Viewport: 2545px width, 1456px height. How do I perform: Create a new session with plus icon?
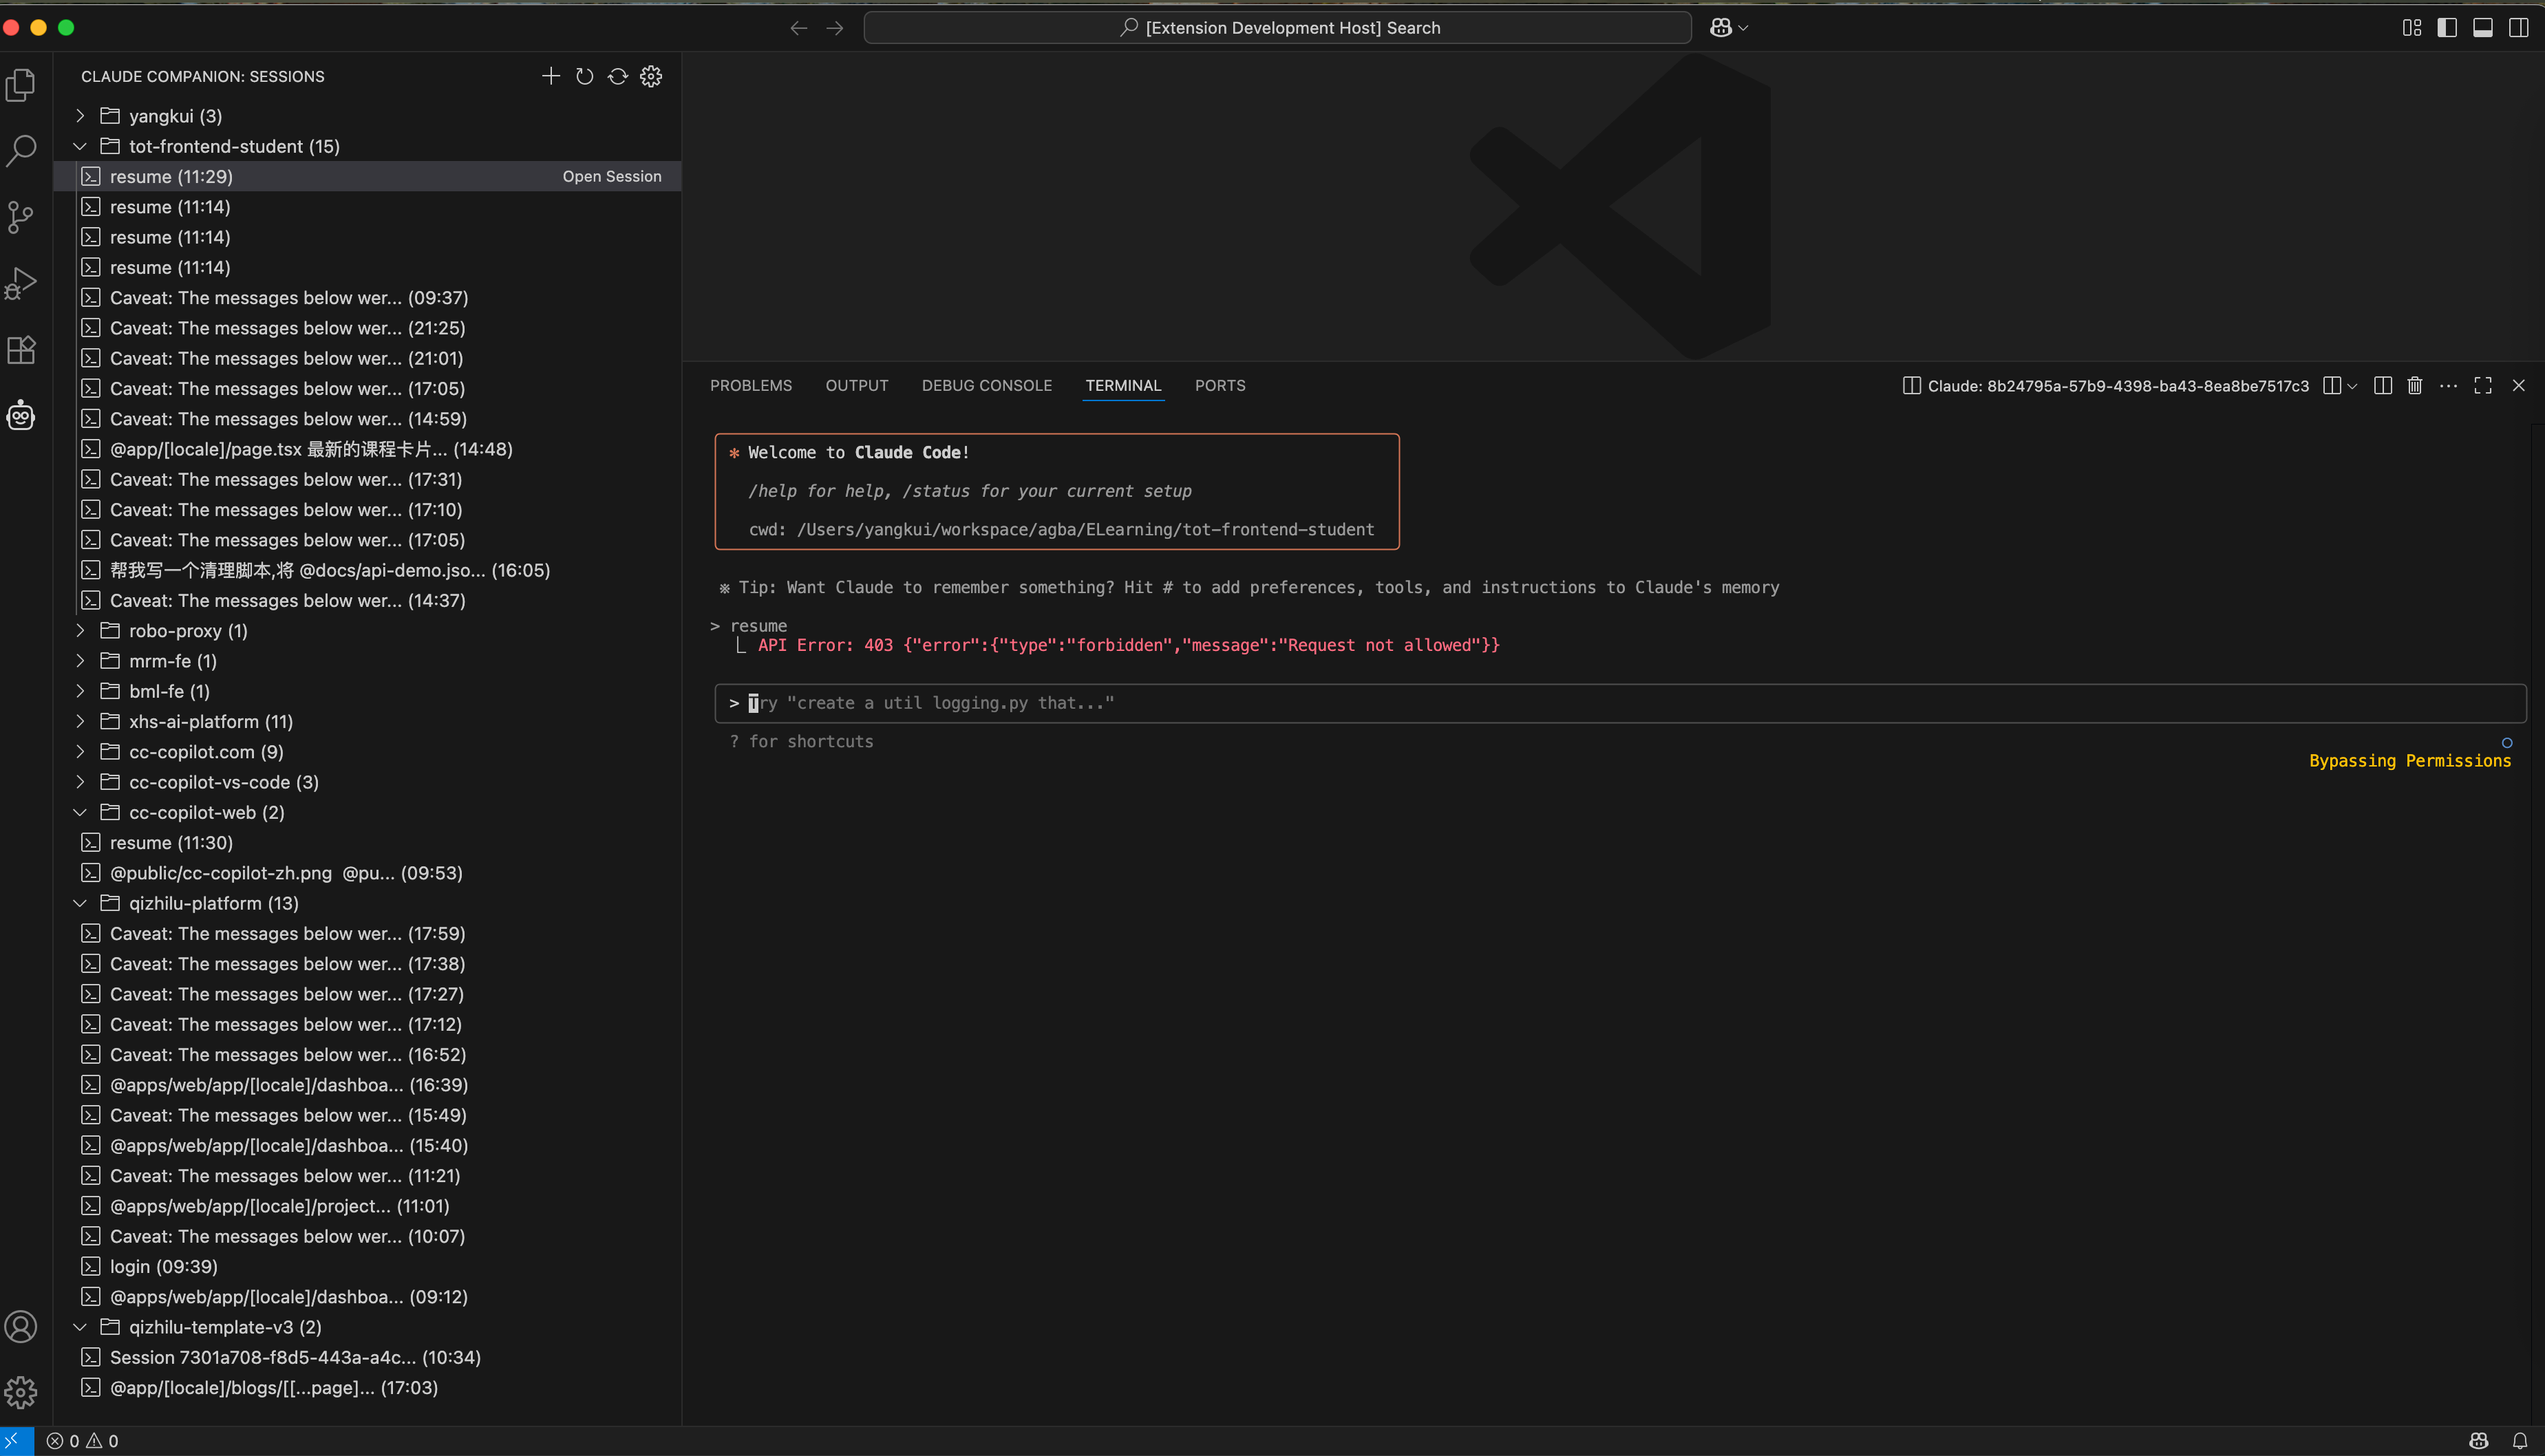[551, 76]
